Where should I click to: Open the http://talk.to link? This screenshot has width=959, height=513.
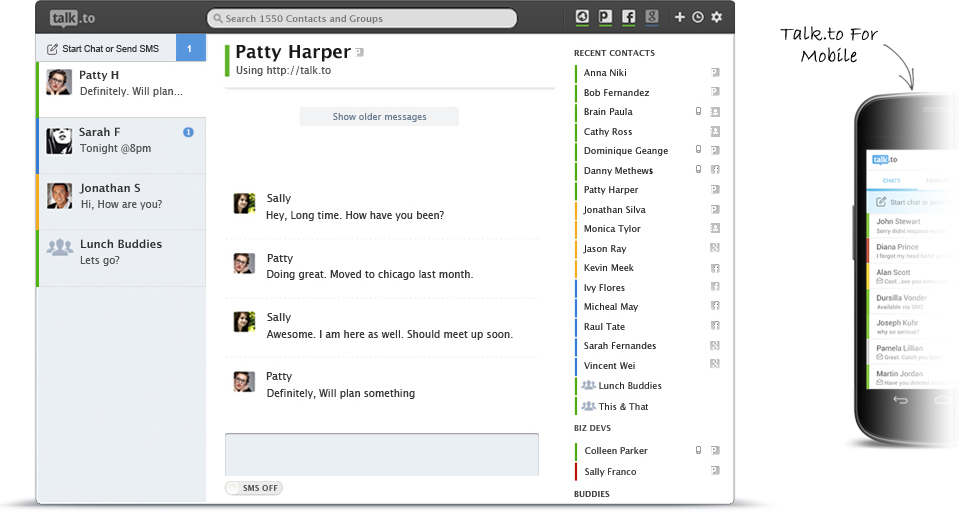(x=298, y=70)
